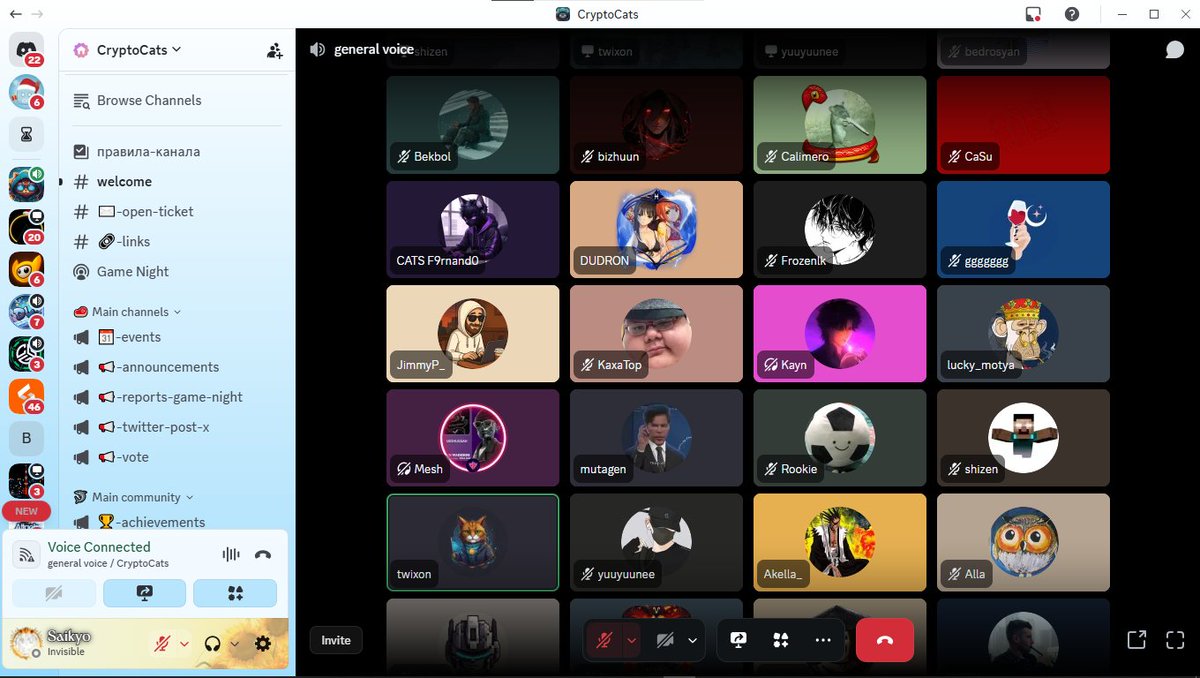
Task: Open the Santa hat server icon
Action: (x=26, y=91)
